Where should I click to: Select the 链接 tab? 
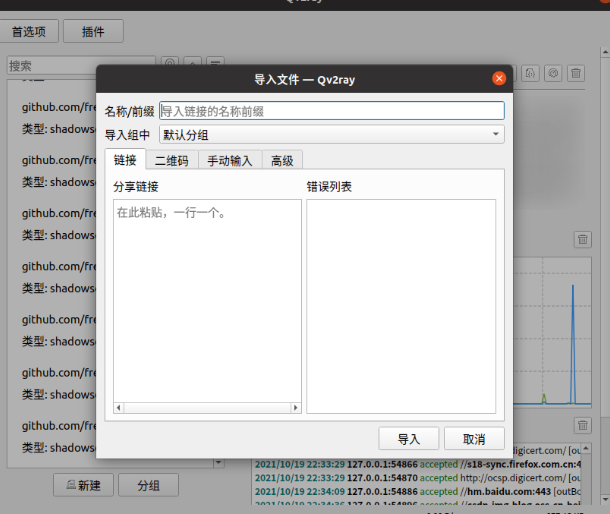click(x=125, y=160)
